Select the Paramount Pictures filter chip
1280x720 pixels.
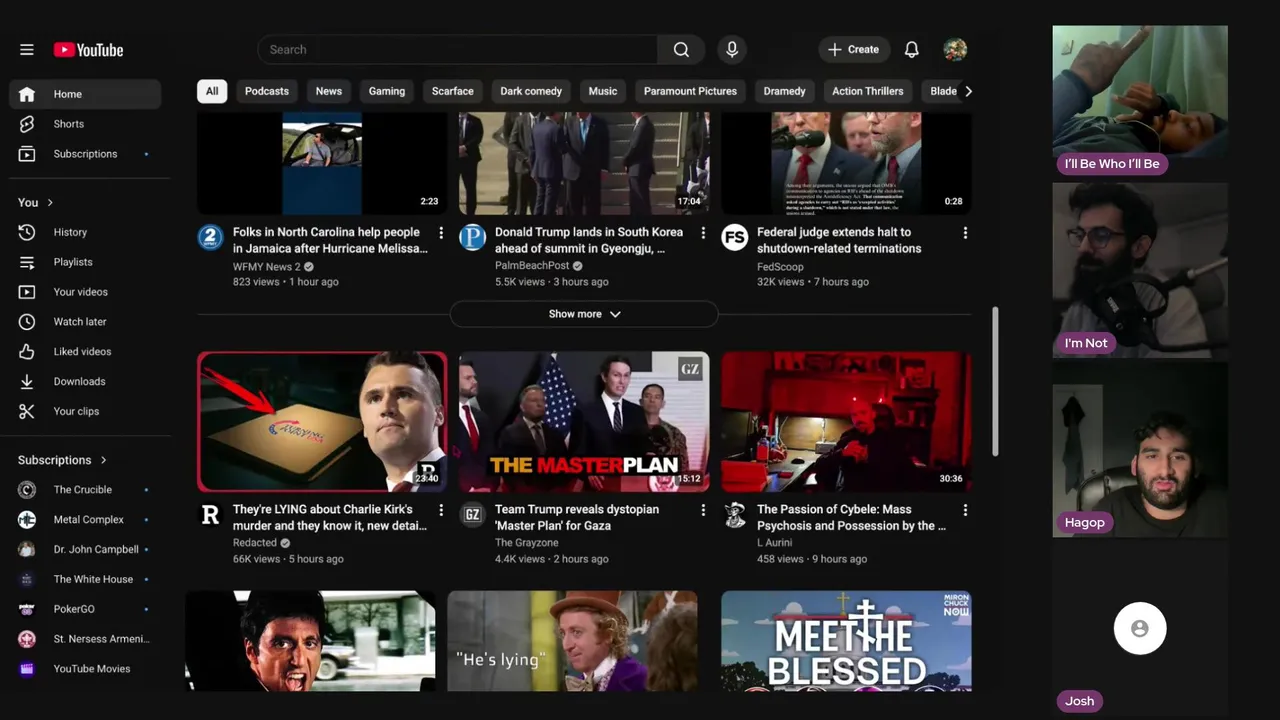click(x=690, y=91)
